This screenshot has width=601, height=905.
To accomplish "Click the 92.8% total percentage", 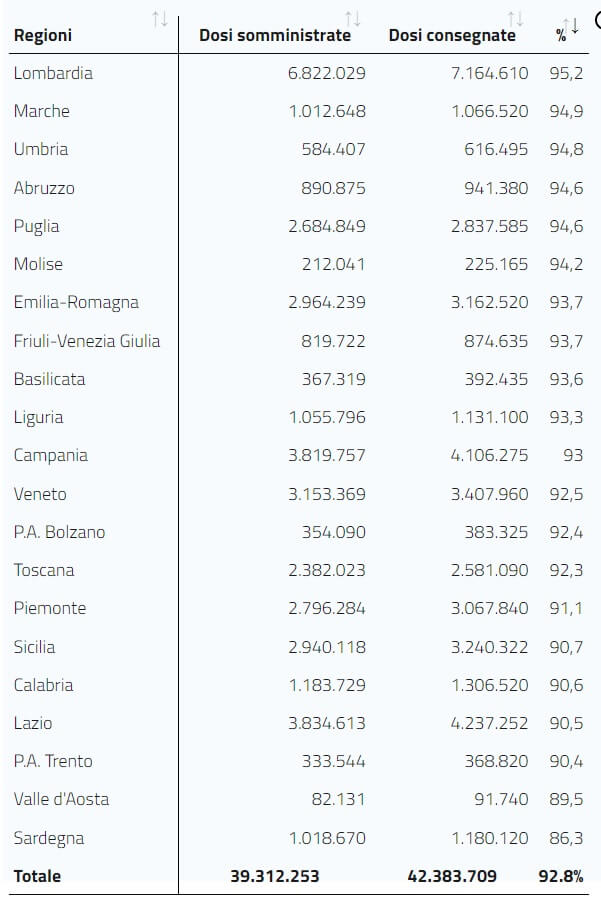I will click(x=561, y=876).
